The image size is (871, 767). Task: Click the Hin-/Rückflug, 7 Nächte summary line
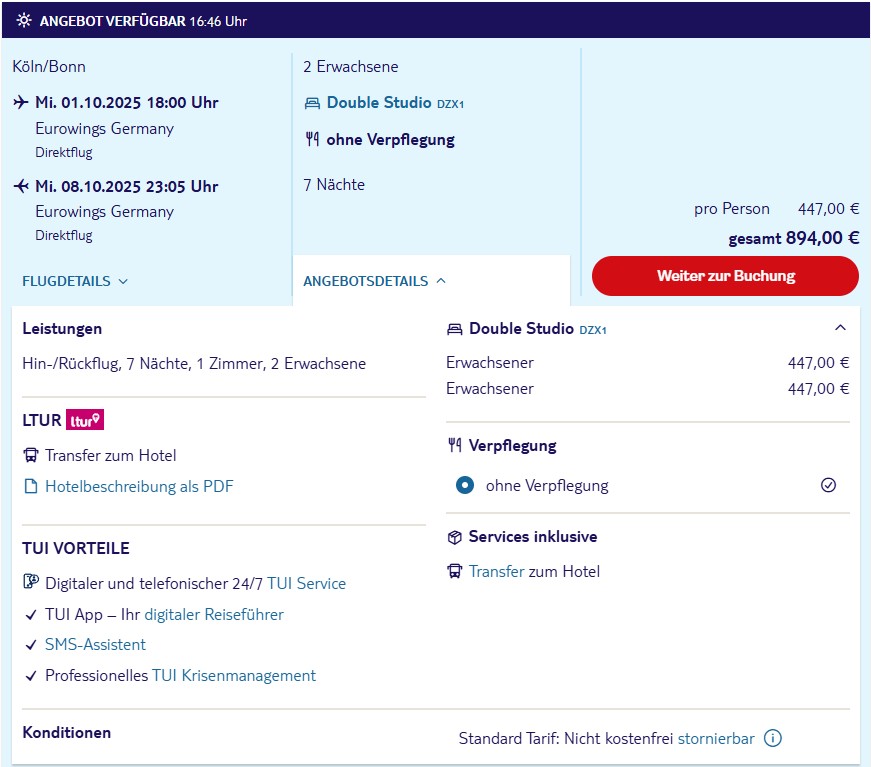click(194, 364)
